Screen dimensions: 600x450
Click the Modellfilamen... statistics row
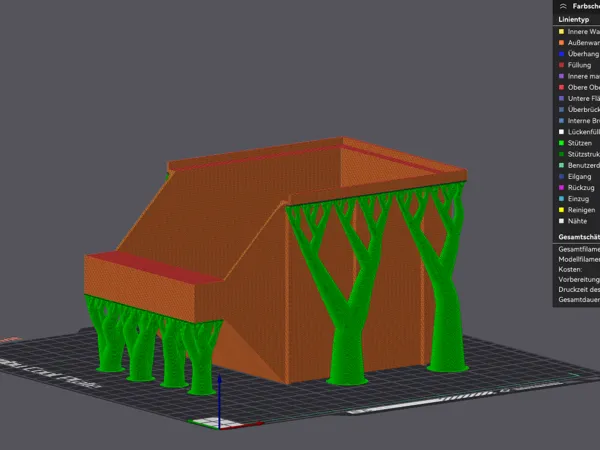click(579, 259)
